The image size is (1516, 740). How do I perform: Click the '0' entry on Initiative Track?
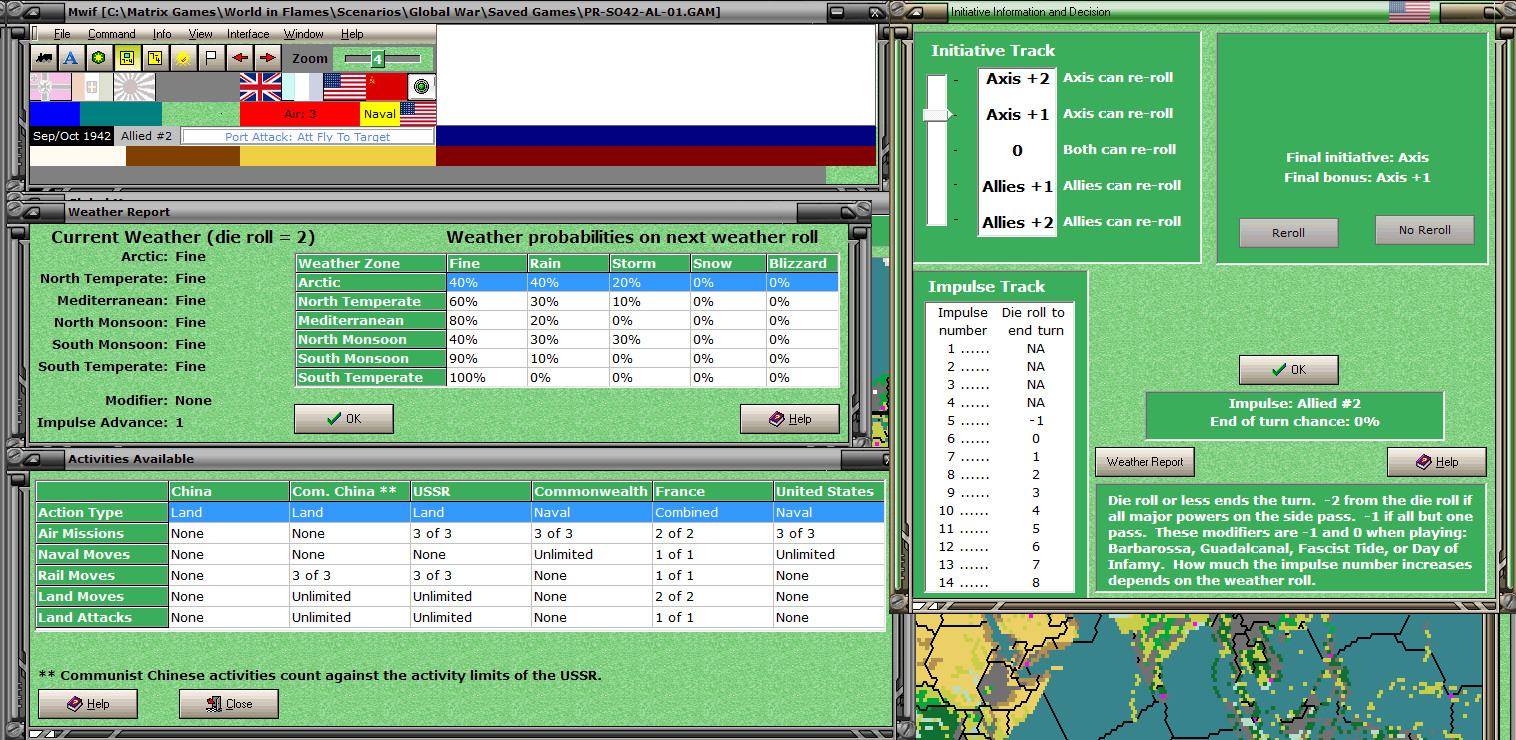[1018, 150]
